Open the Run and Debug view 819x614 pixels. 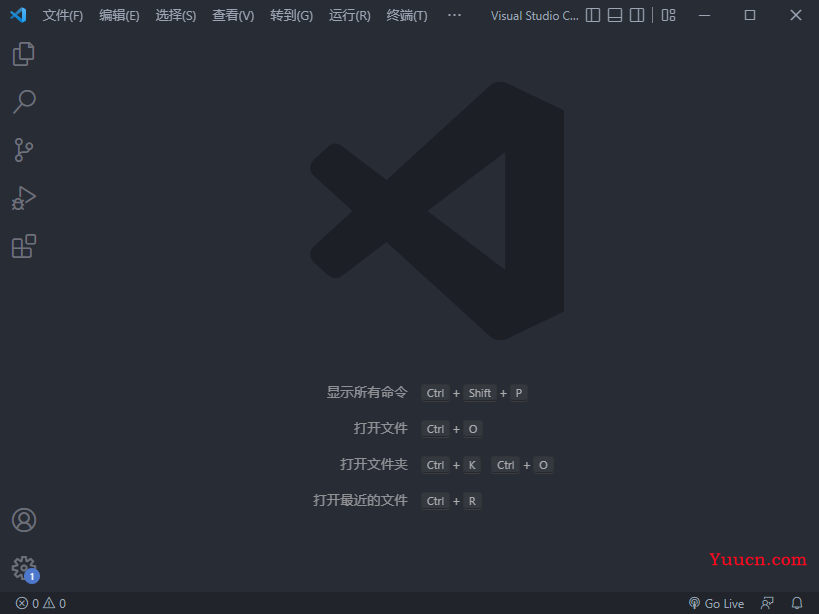click(24, 198)
